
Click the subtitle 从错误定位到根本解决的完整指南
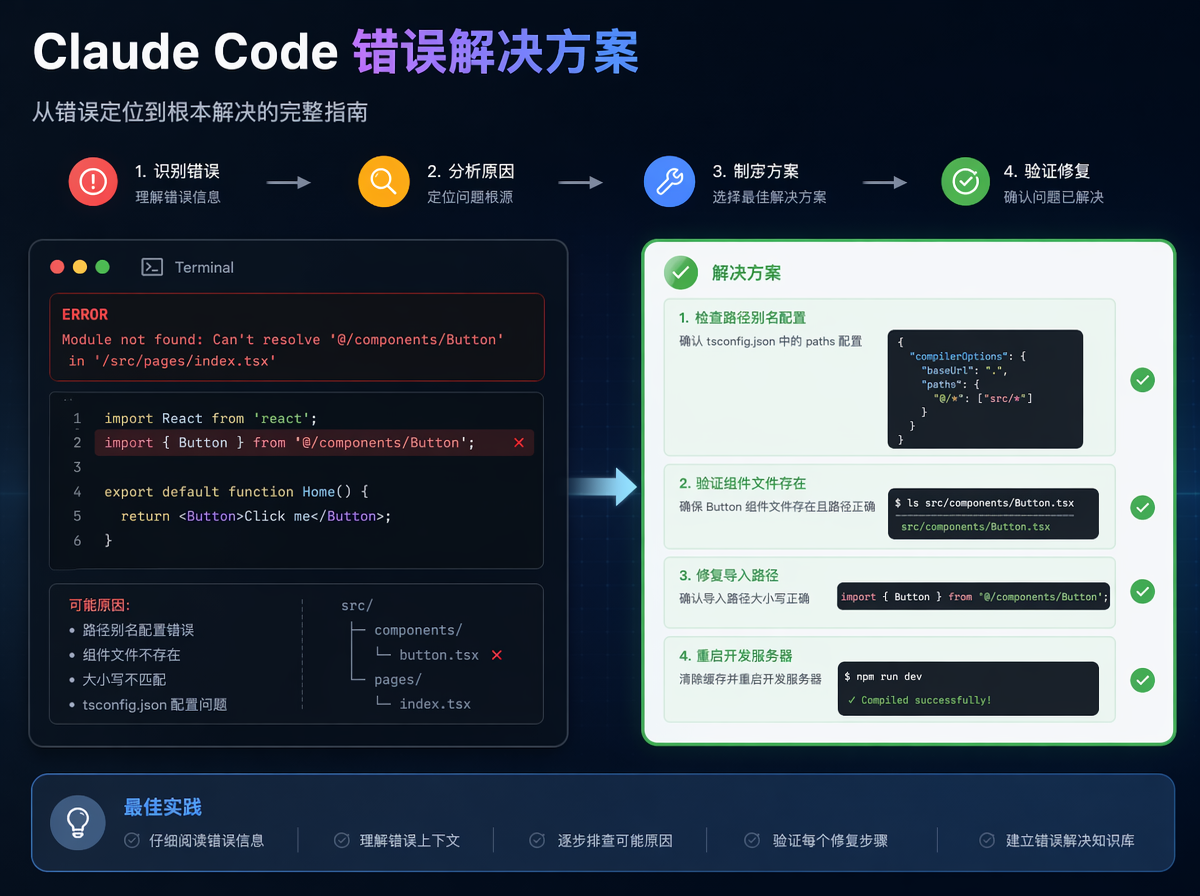pyautogui.click(x=200, y=111)
